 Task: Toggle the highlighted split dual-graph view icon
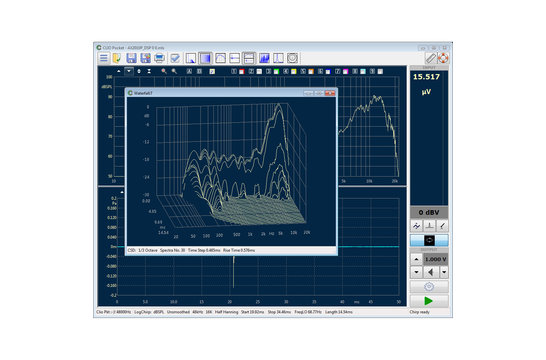coord(249,58)
